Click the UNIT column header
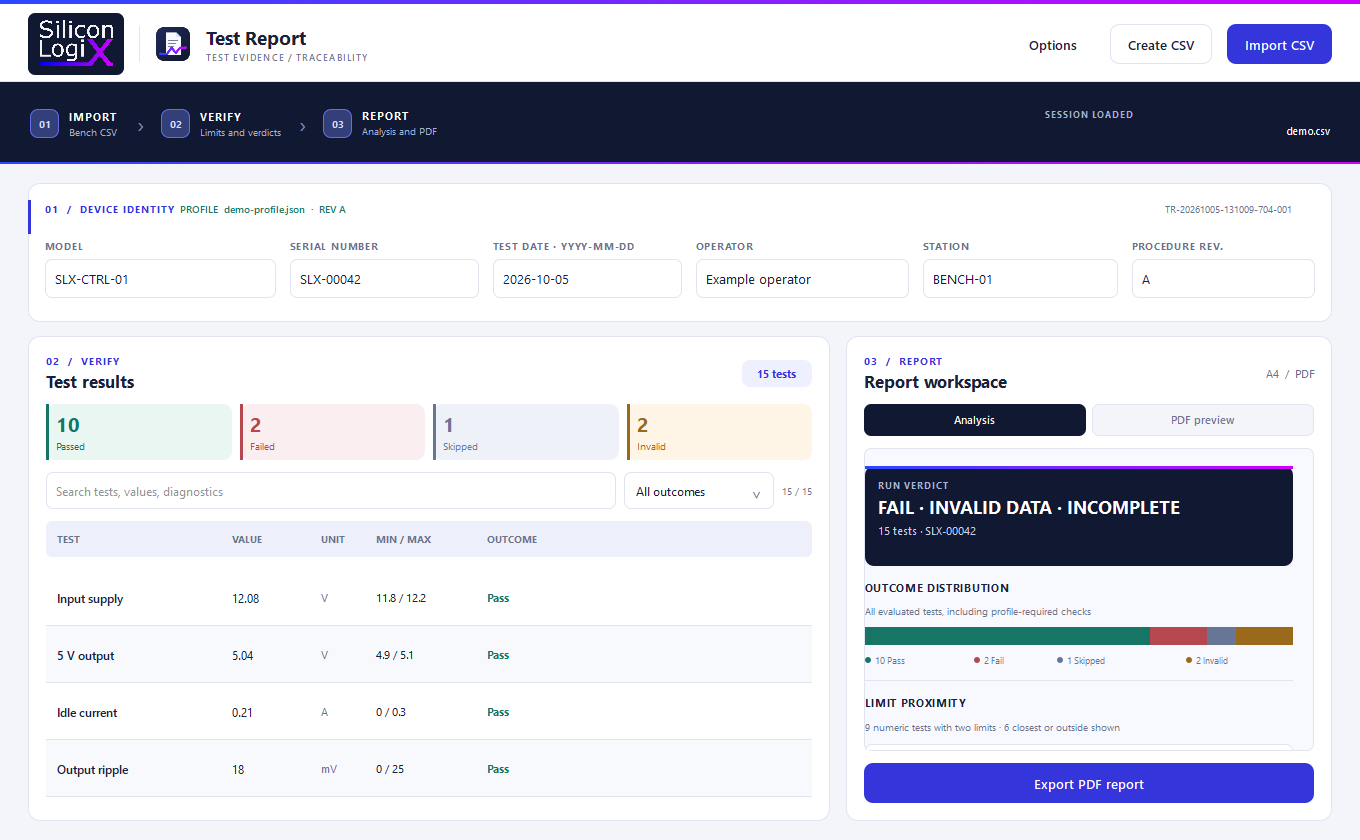1360x840 pixels. point(333,539)
